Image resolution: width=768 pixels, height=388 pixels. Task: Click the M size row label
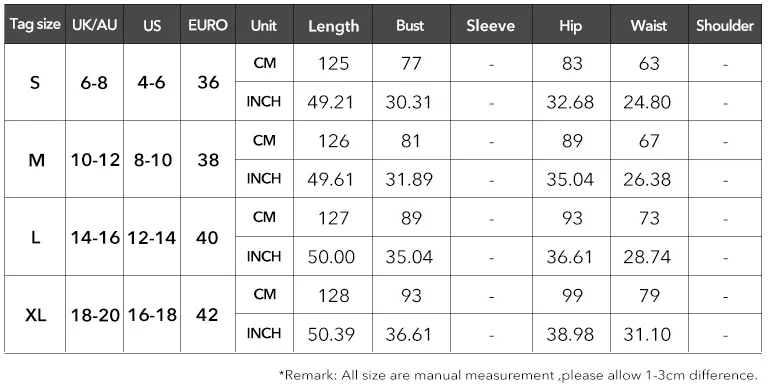click(35, 160)
